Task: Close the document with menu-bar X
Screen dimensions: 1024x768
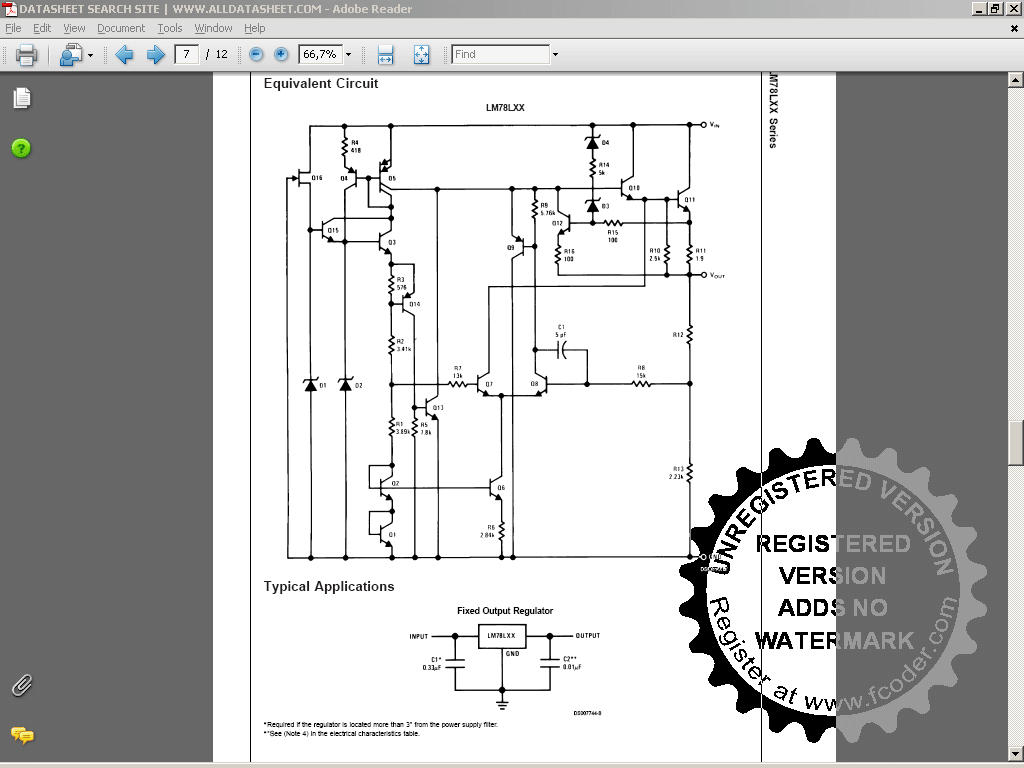Action: point(1014,29)
